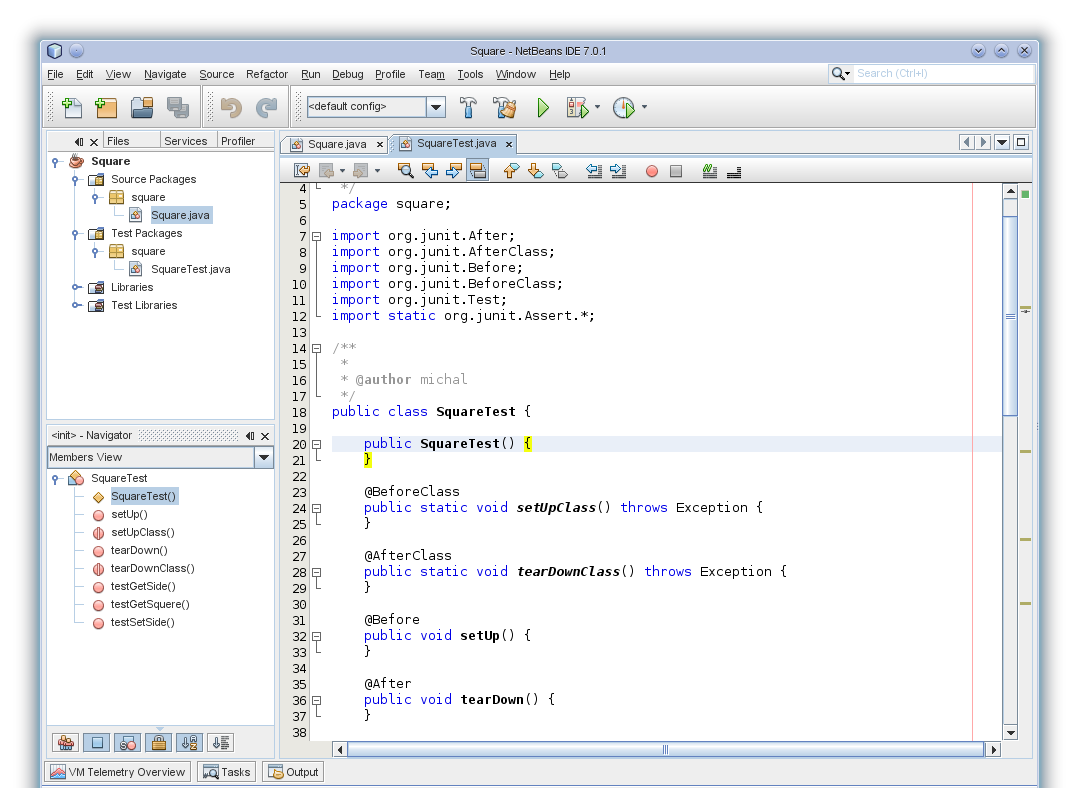Image resolution: width=1079 pixels, height=788 pixels.
Task: Open the Profile Project dropdown arrow
Action: point(644,107)
